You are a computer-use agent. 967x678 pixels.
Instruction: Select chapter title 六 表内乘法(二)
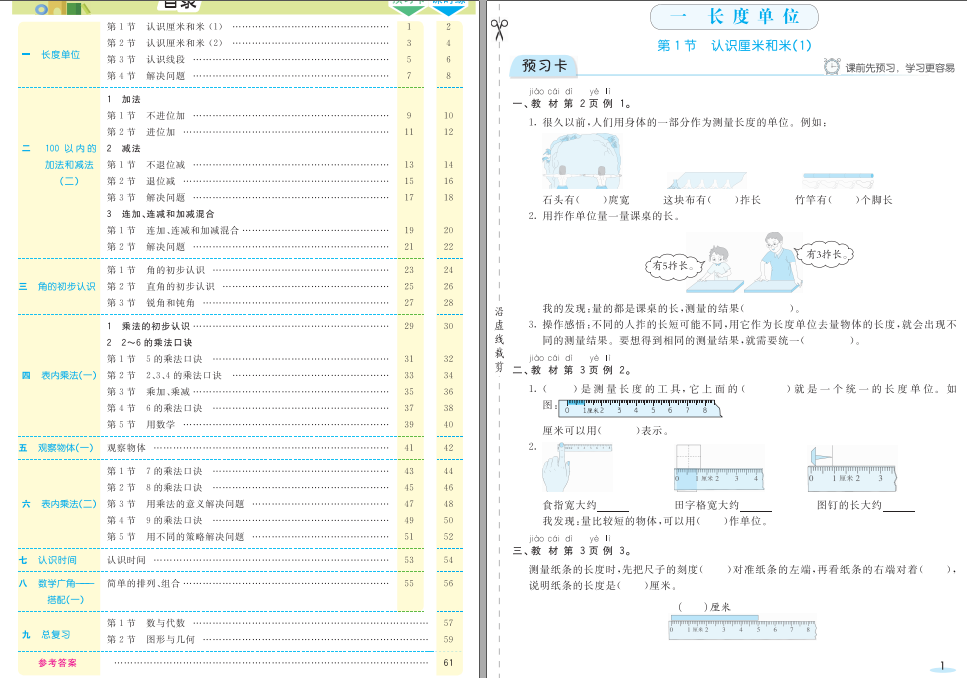(x=59, y=504)
